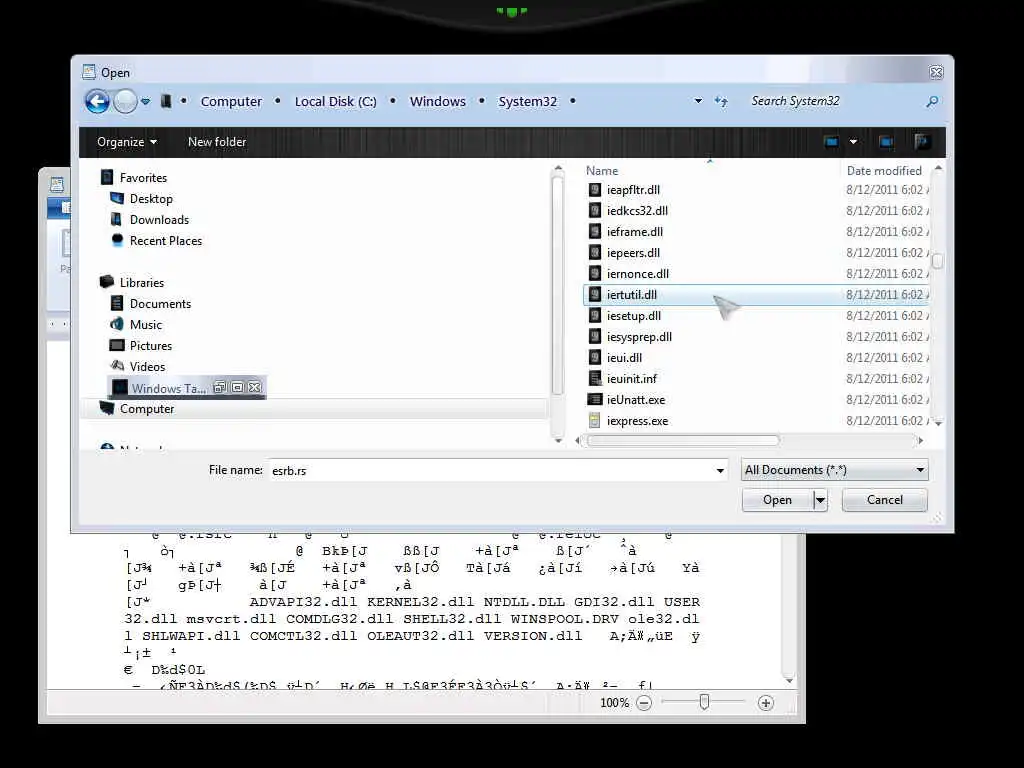
Task: Click the WordPad zoom slider
Action: point(704,702)
